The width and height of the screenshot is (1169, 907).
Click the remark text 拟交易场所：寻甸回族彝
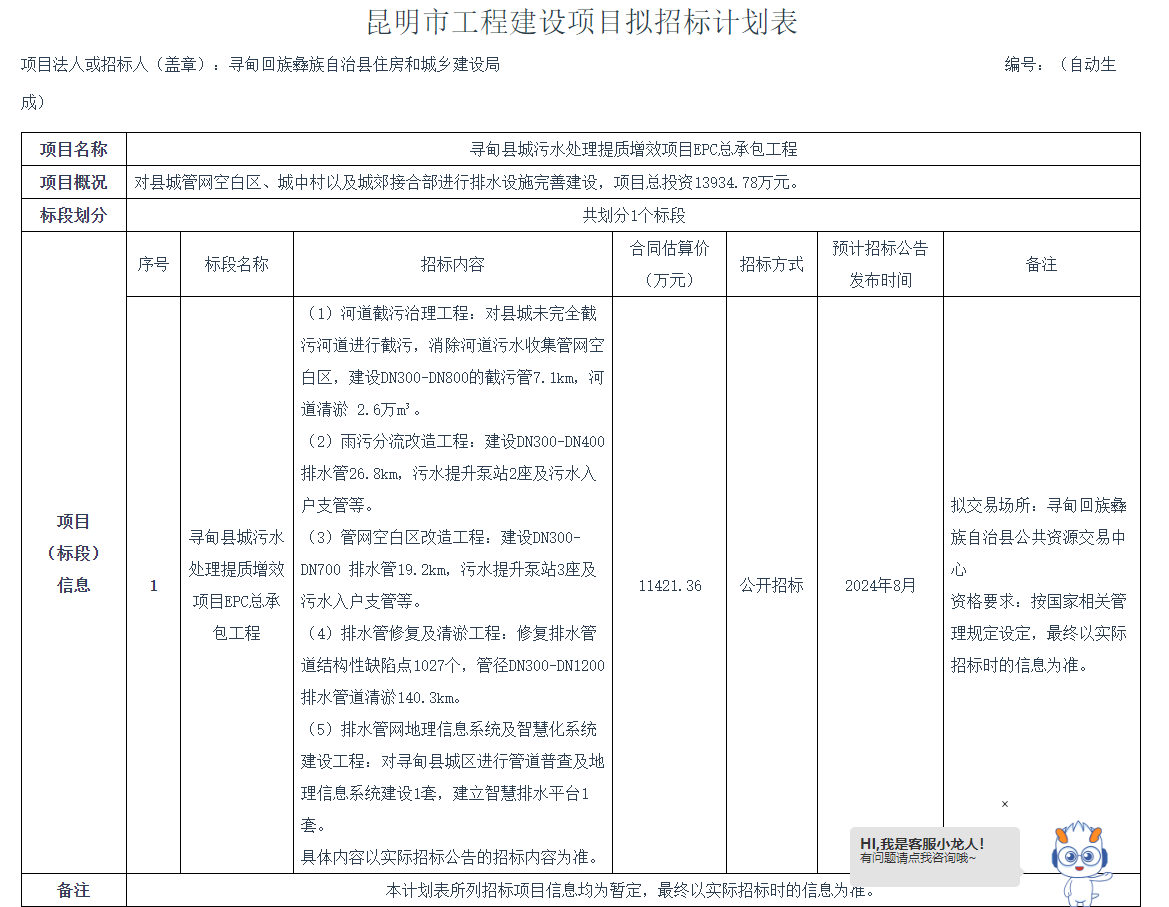[x=1039, y=505]
